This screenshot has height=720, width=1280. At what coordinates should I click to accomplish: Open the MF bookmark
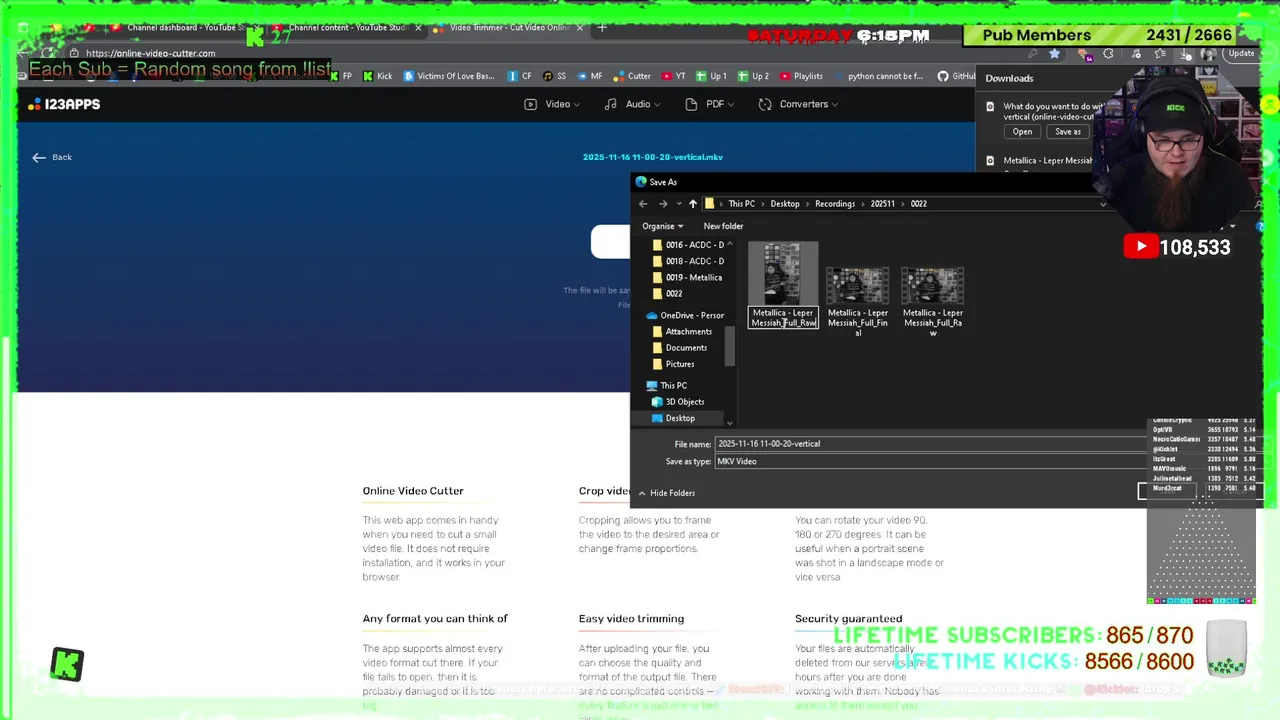point(590,76)
